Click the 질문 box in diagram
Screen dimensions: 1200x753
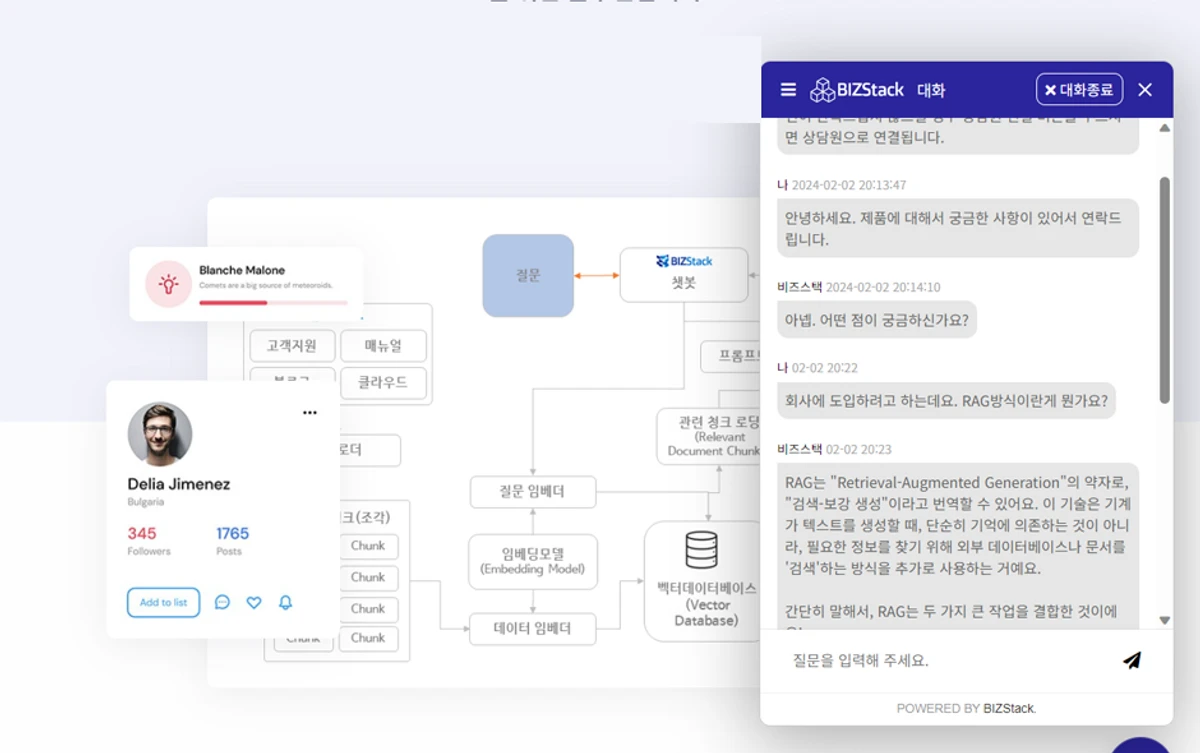point(528,276)
